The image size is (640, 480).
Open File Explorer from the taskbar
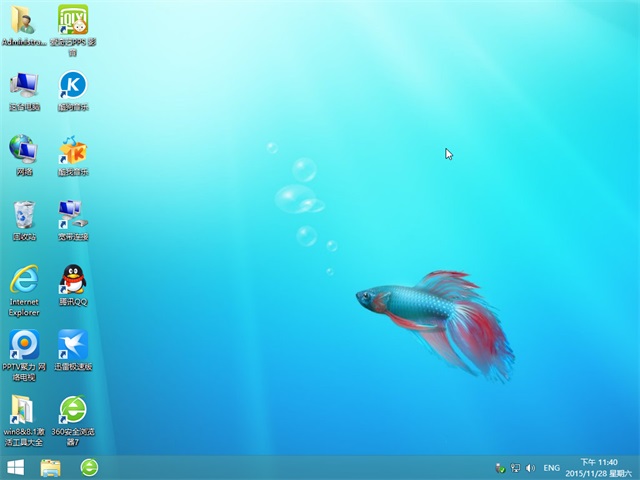point(51,467)
